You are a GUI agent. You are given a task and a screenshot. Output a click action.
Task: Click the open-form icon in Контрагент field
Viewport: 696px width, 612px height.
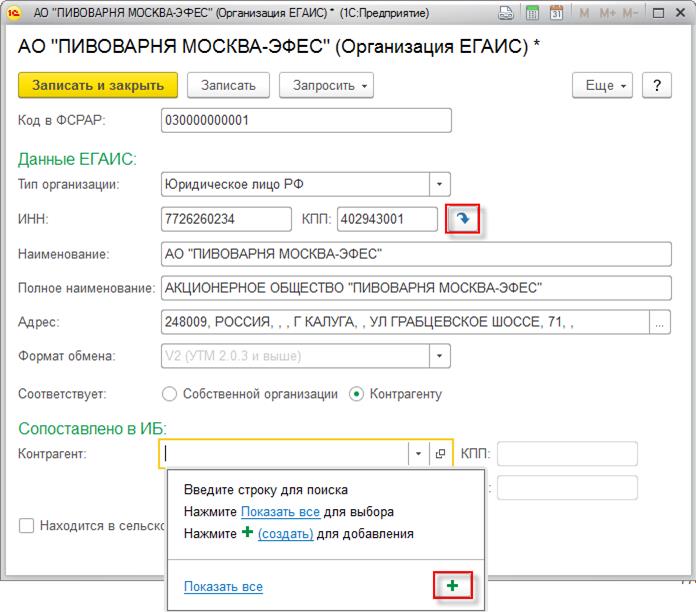tap(440, 454)
